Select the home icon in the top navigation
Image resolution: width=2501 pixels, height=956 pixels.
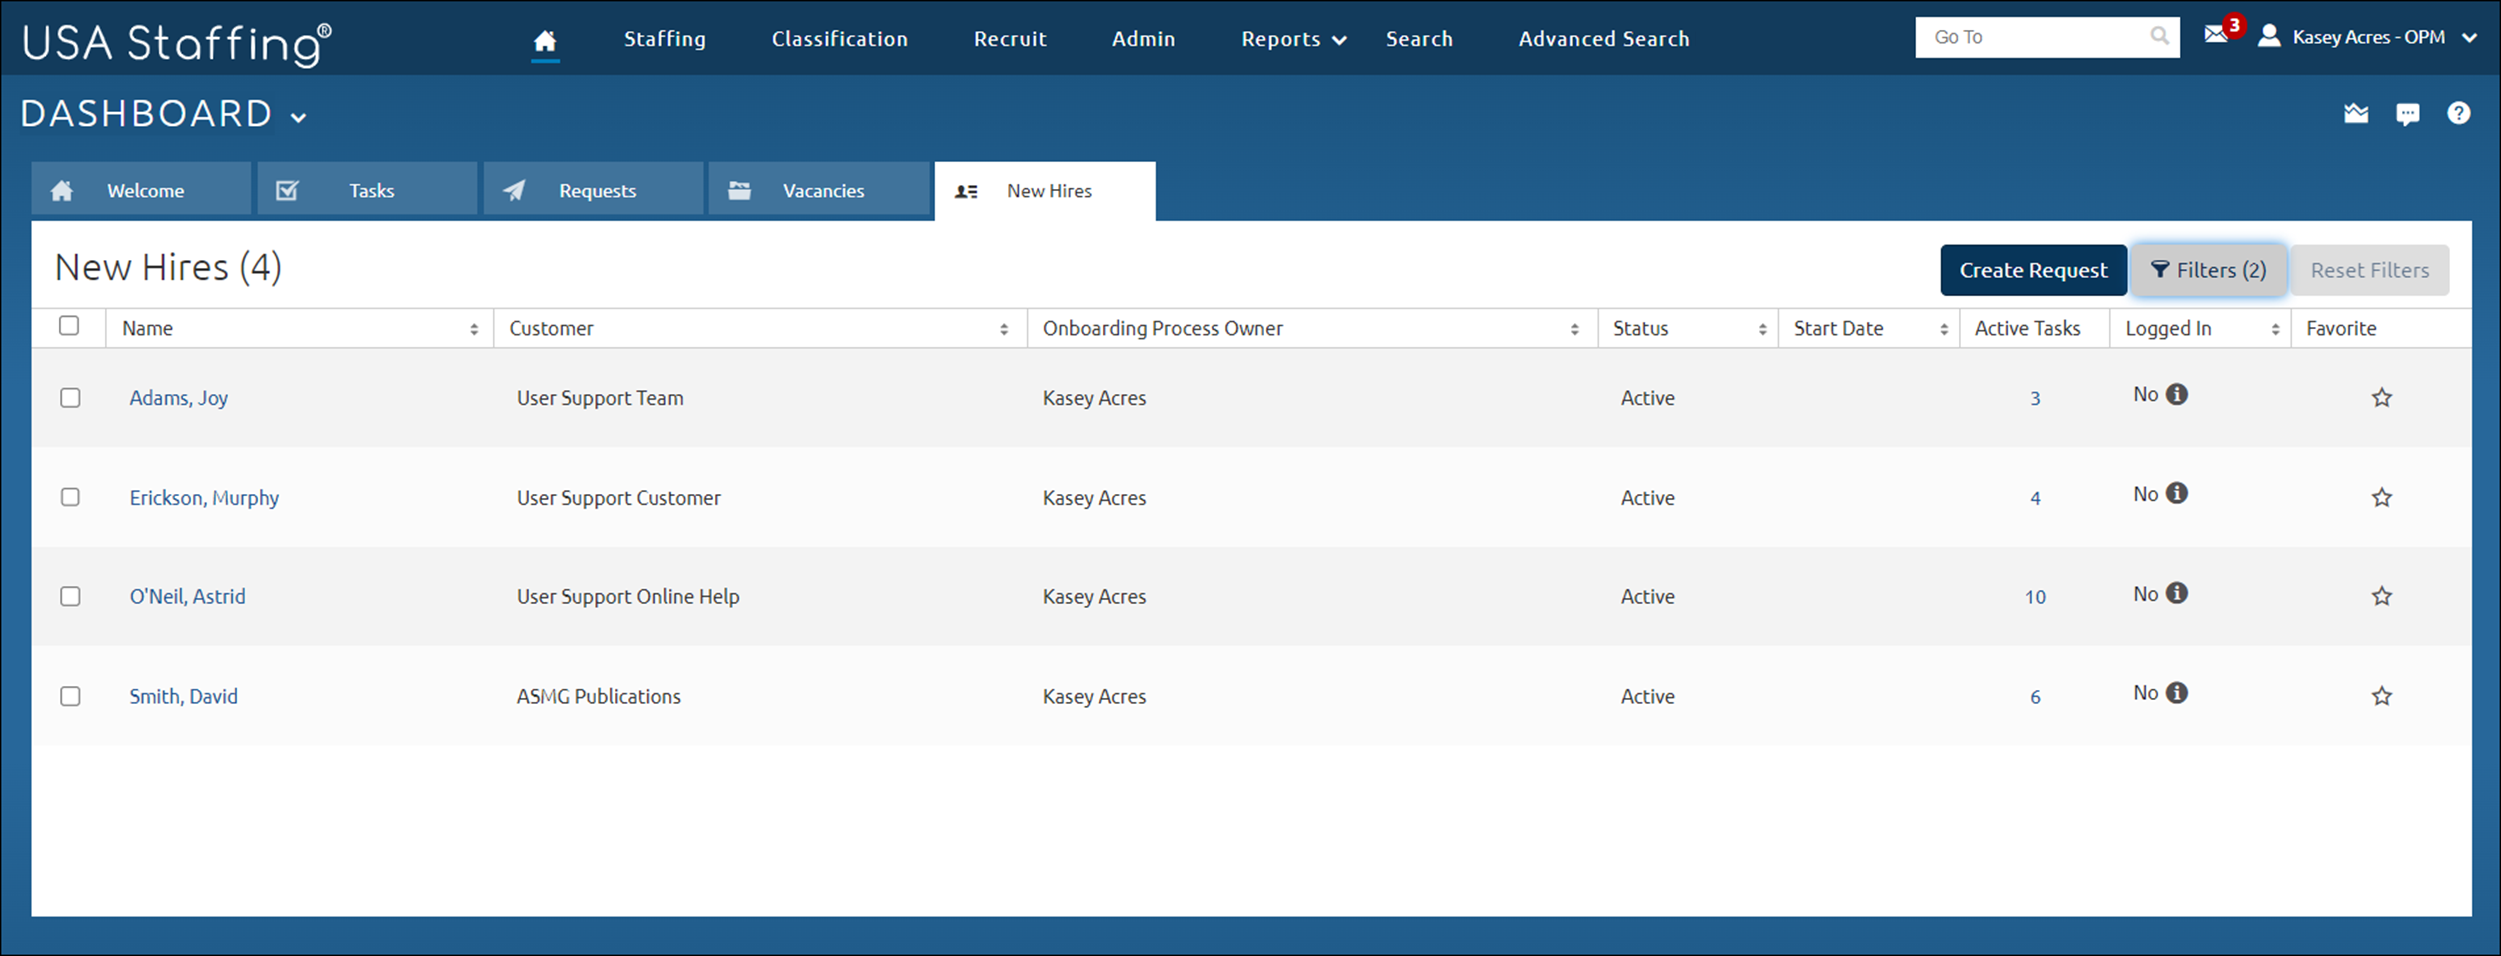tap(545, 38)
